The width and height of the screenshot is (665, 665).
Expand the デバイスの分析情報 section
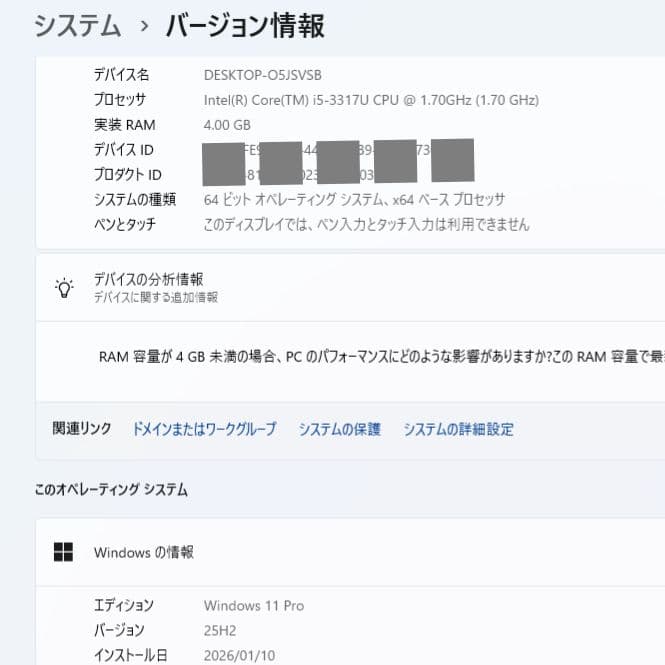point(350,288)
